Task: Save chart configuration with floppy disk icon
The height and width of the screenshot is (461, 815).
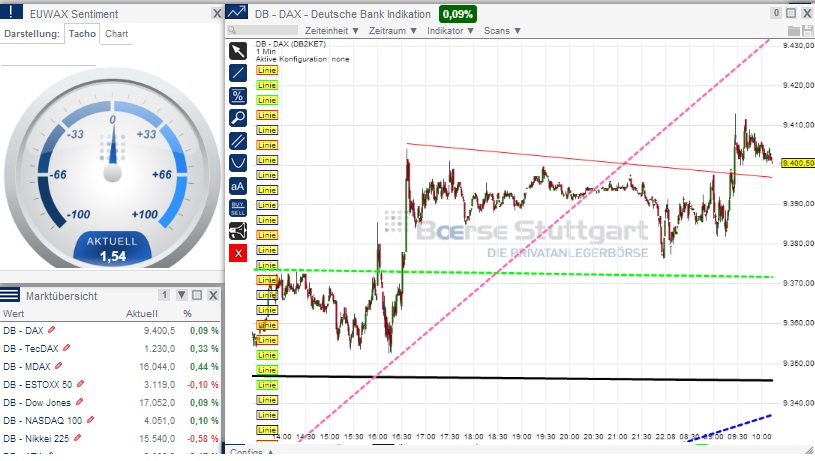Action: [x=808, y=31]
